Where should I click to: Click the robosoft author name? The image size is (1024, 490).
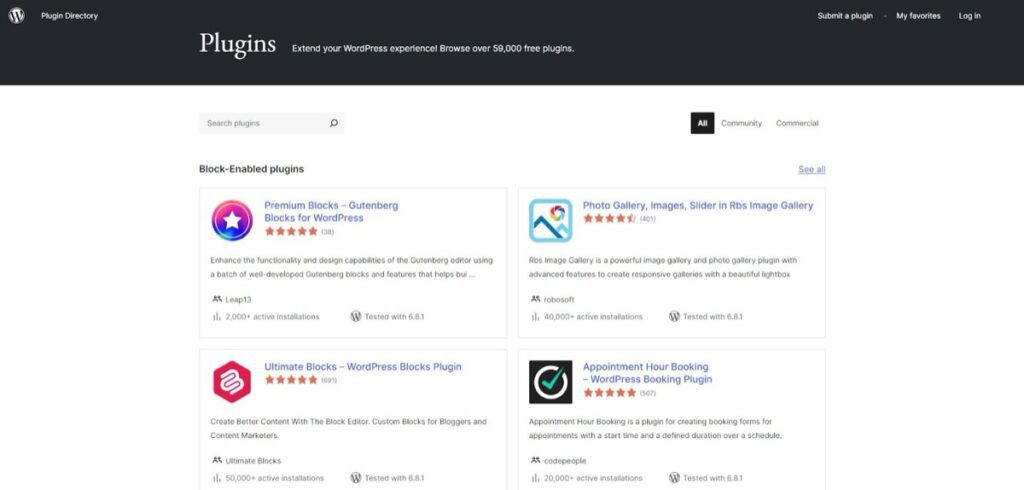(x=559, y=299)
